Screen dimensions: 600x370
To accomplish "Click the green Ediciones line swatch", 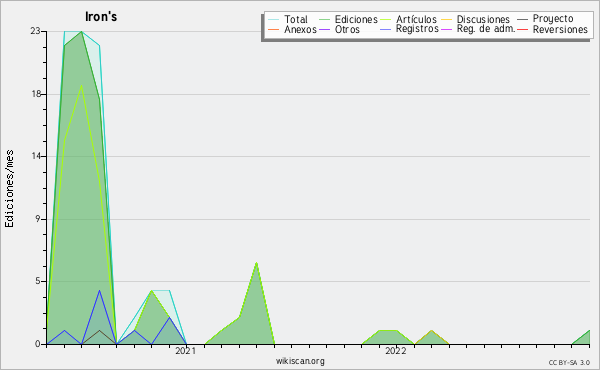I will pos(324,19).
